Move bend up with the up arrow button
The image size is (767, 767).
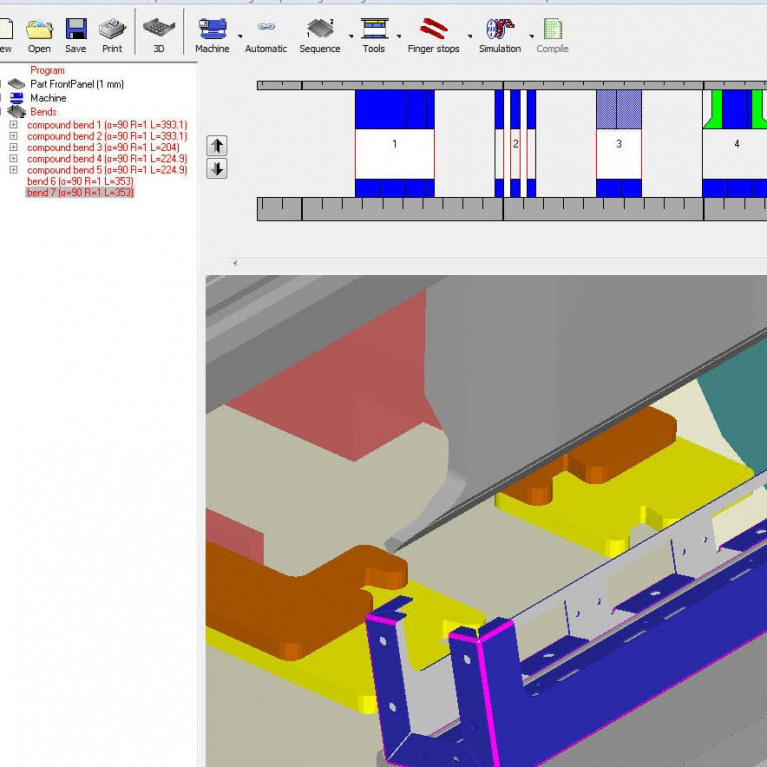coord(216,146)
